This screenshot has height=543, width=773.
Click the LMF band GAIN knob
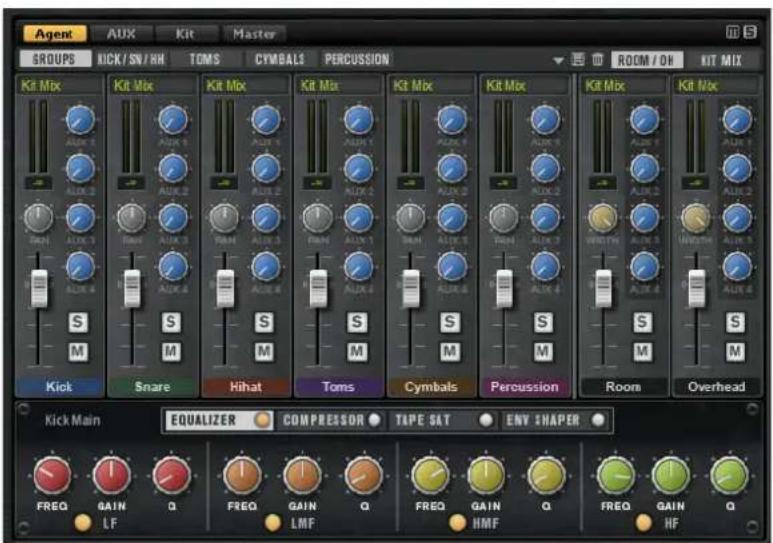click(302, 475)
